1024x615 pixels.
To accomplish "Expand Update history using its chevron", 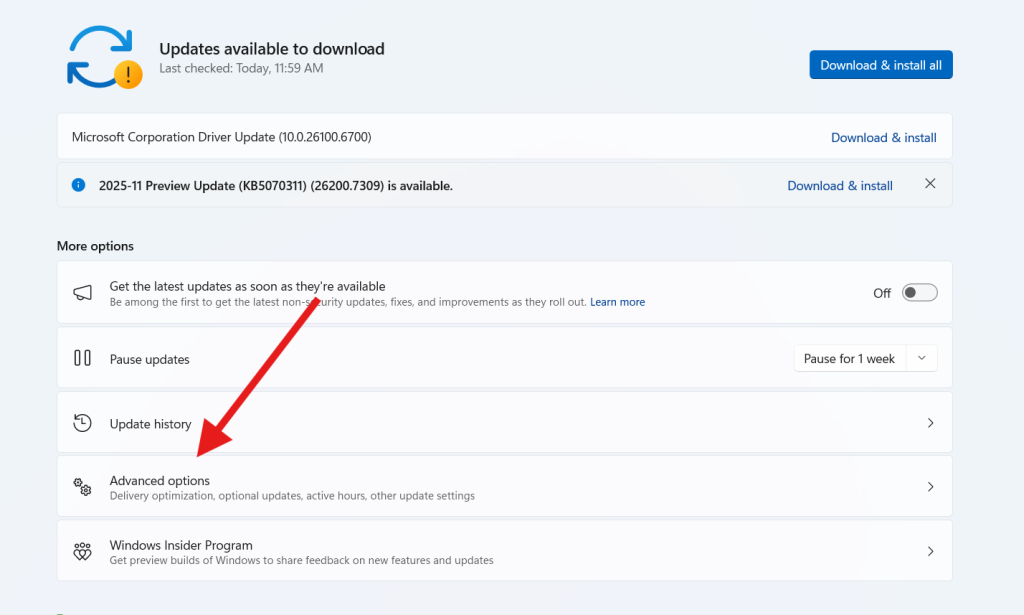I will coord(930,423).
